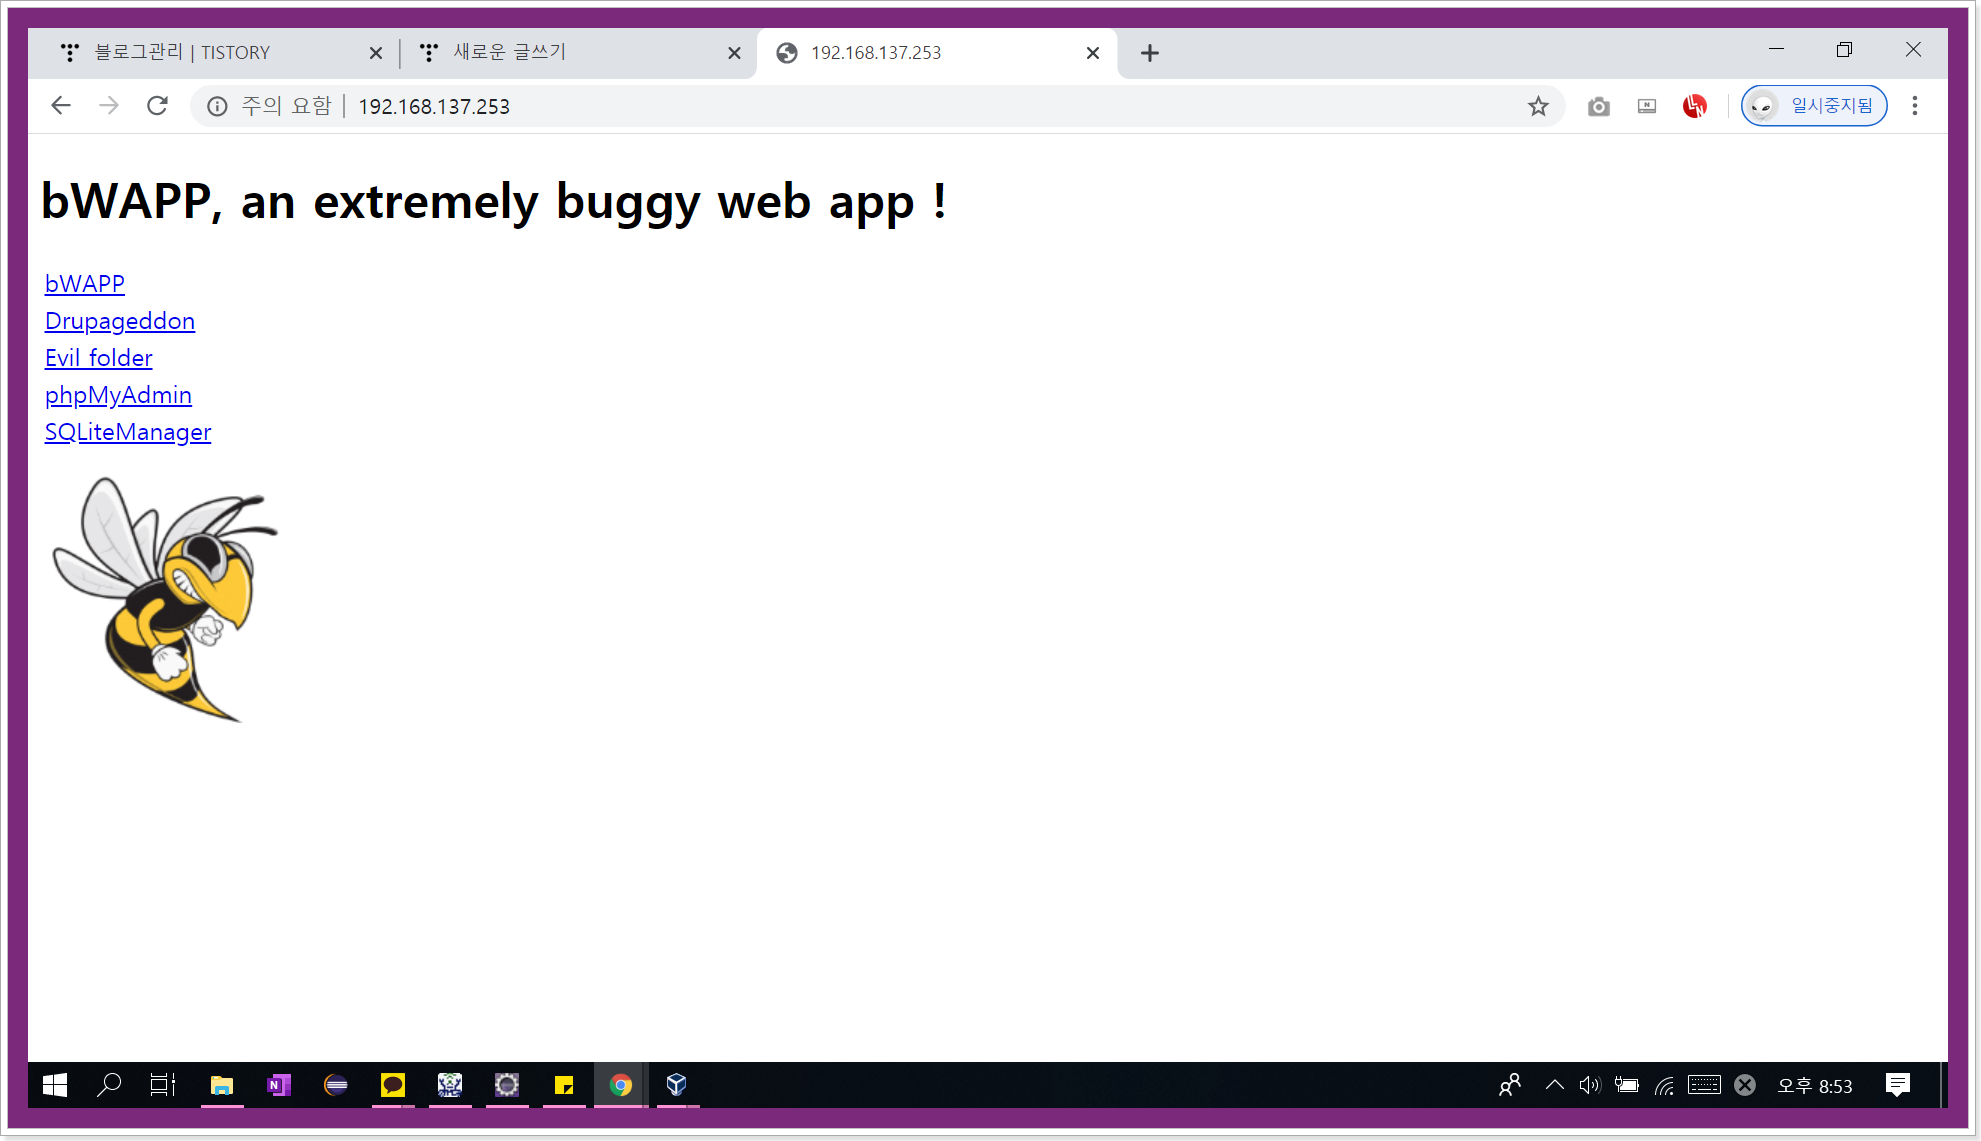This screenshot has height=1141, width=1981.
Task: Open Chrome's three-dot menu
Action: pos(1914,106)
